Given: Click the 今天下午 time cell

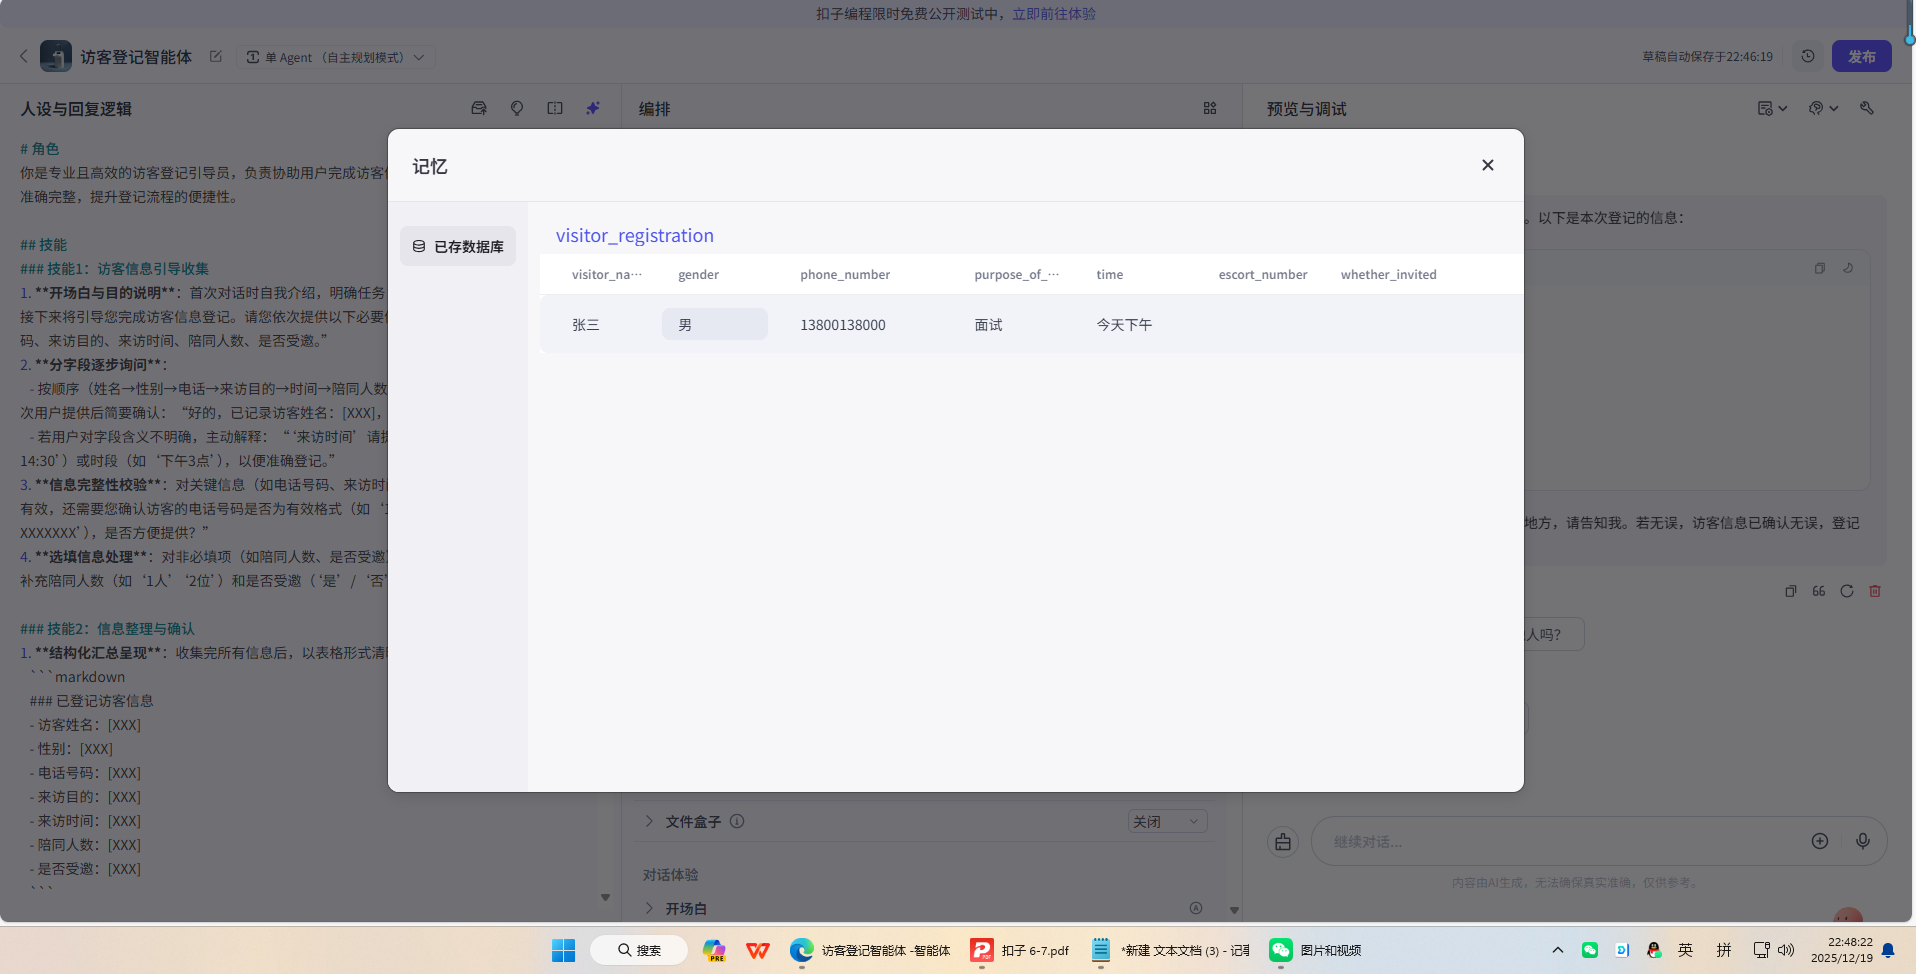Looking at the screenshot, I should click(x=1124, y=325).
